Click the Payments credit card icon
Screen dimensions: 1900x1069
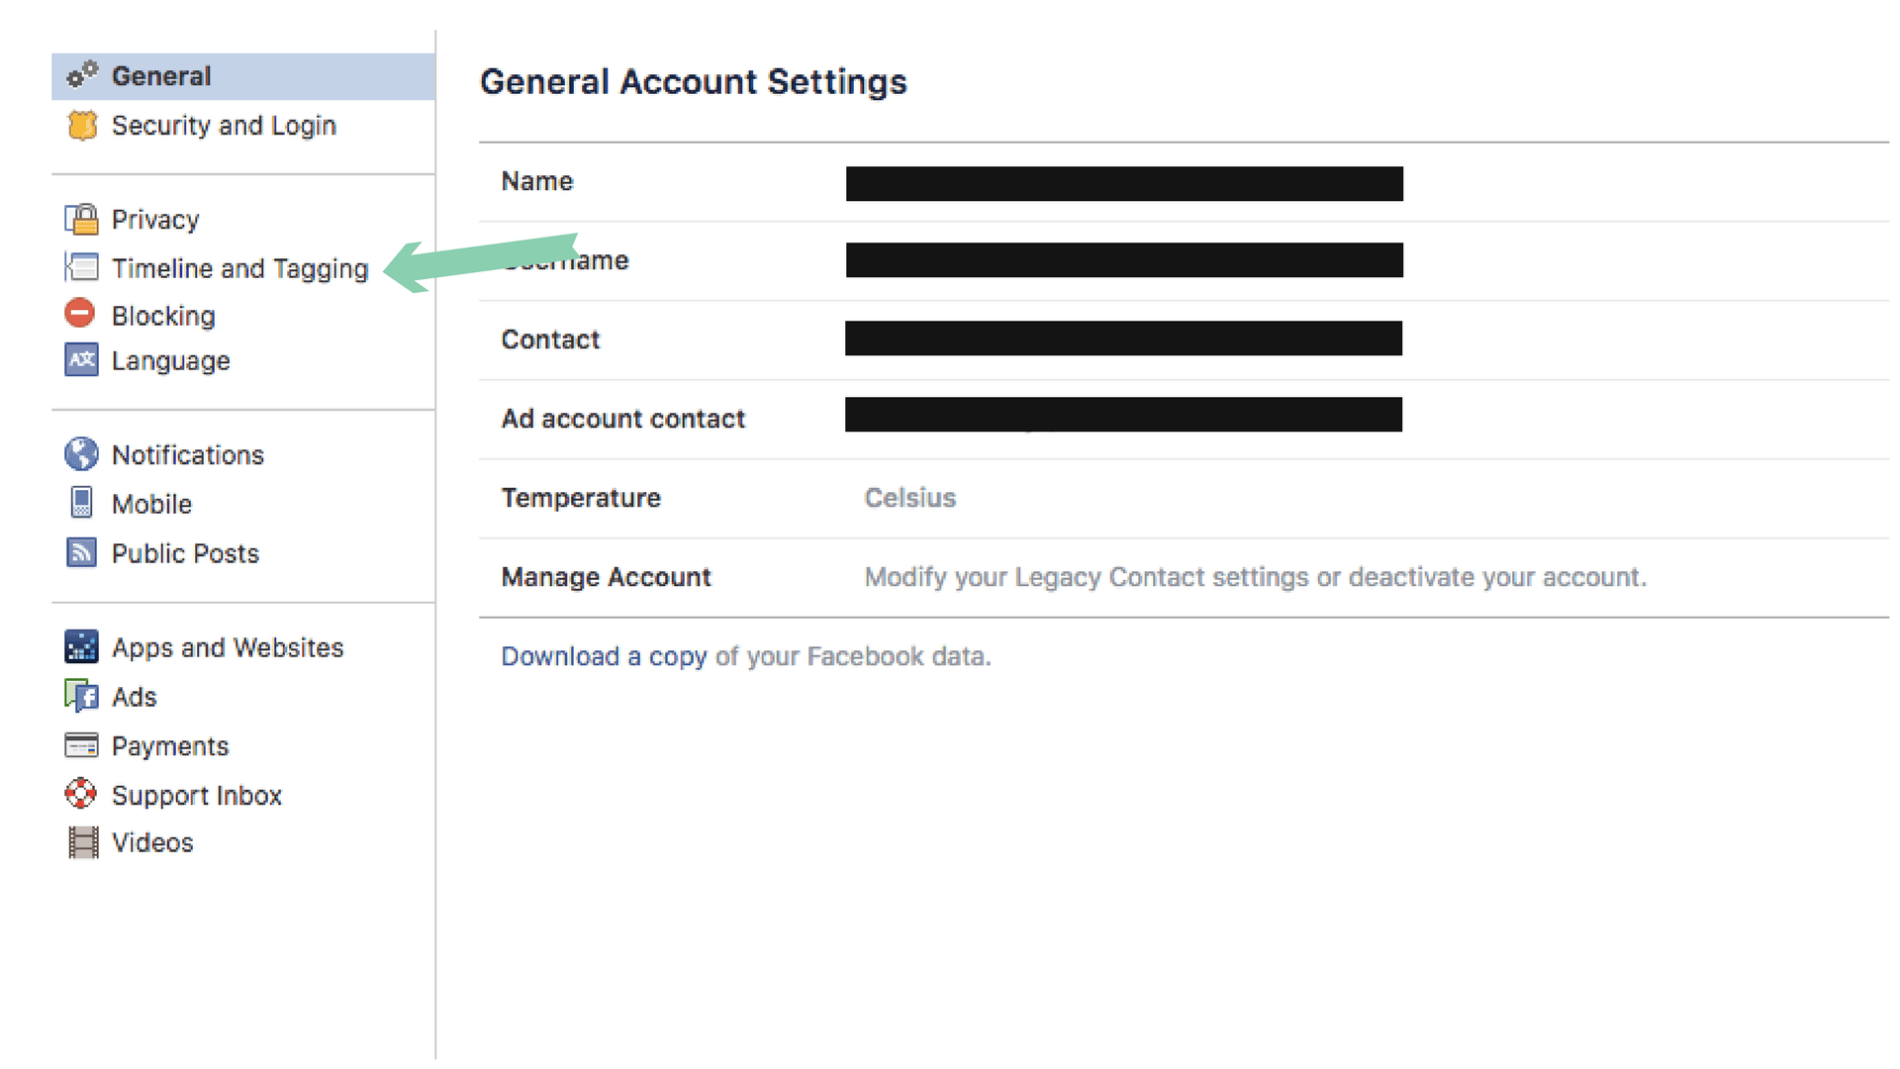coord(82,745)
